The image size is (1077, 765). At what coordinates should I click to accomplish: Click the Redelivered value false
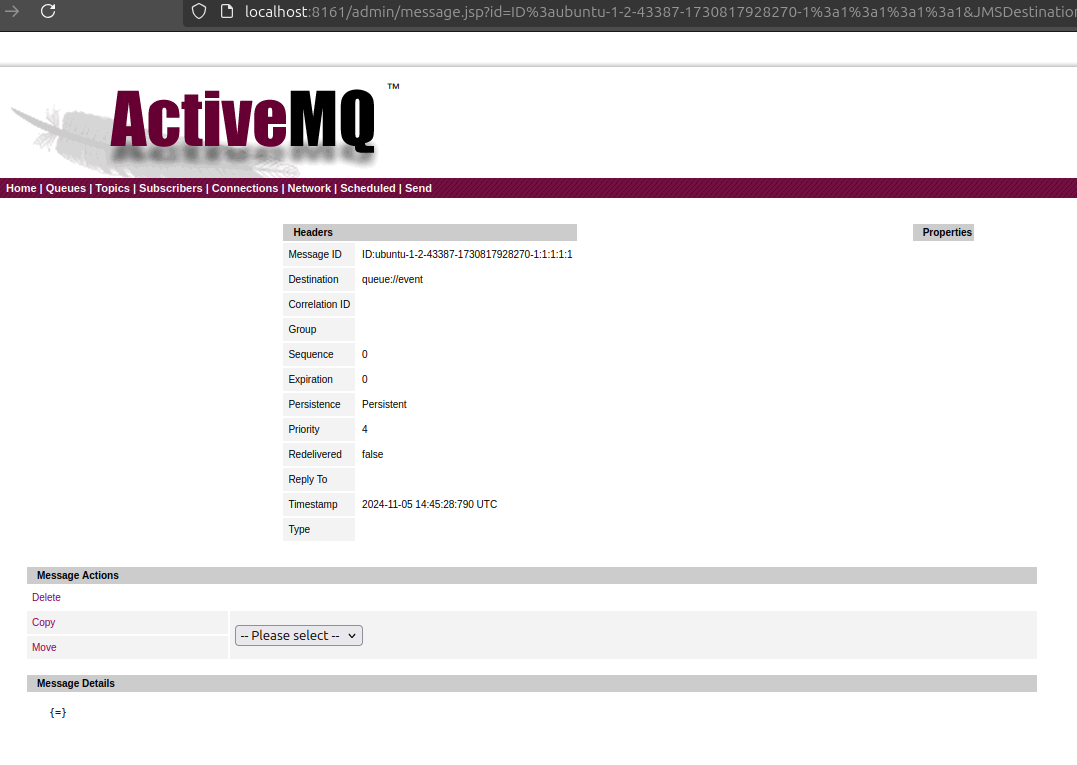coord(372,455)
